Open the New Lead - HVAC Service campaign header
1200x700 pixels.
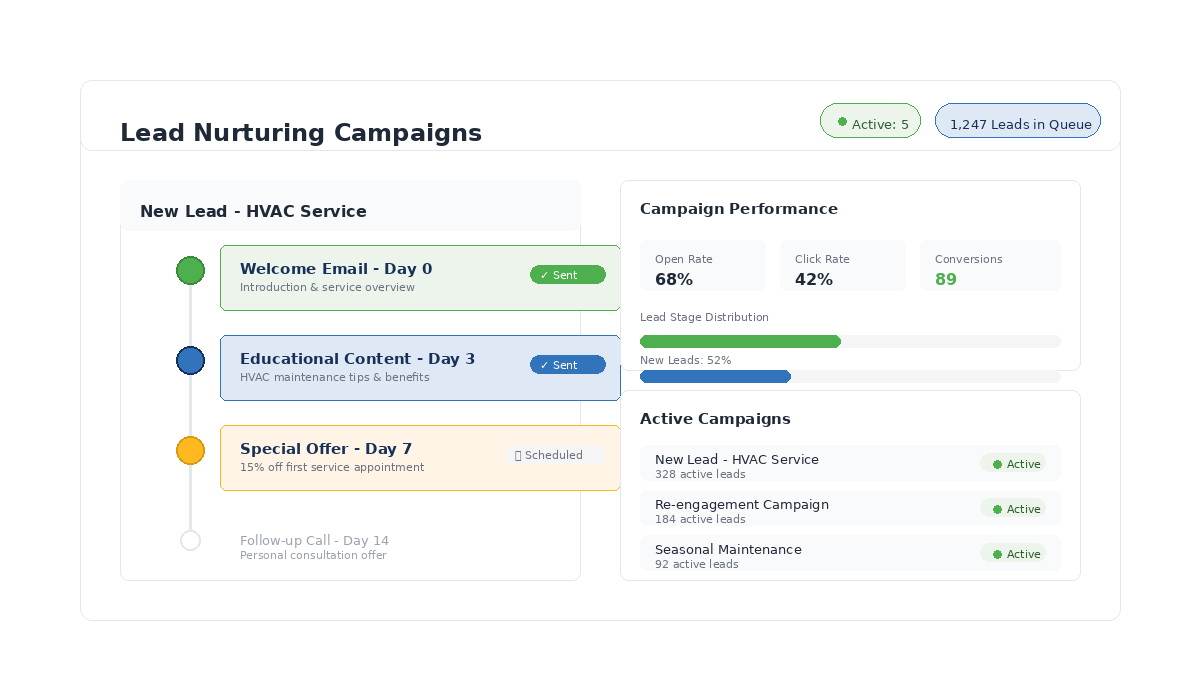[252, 211]
